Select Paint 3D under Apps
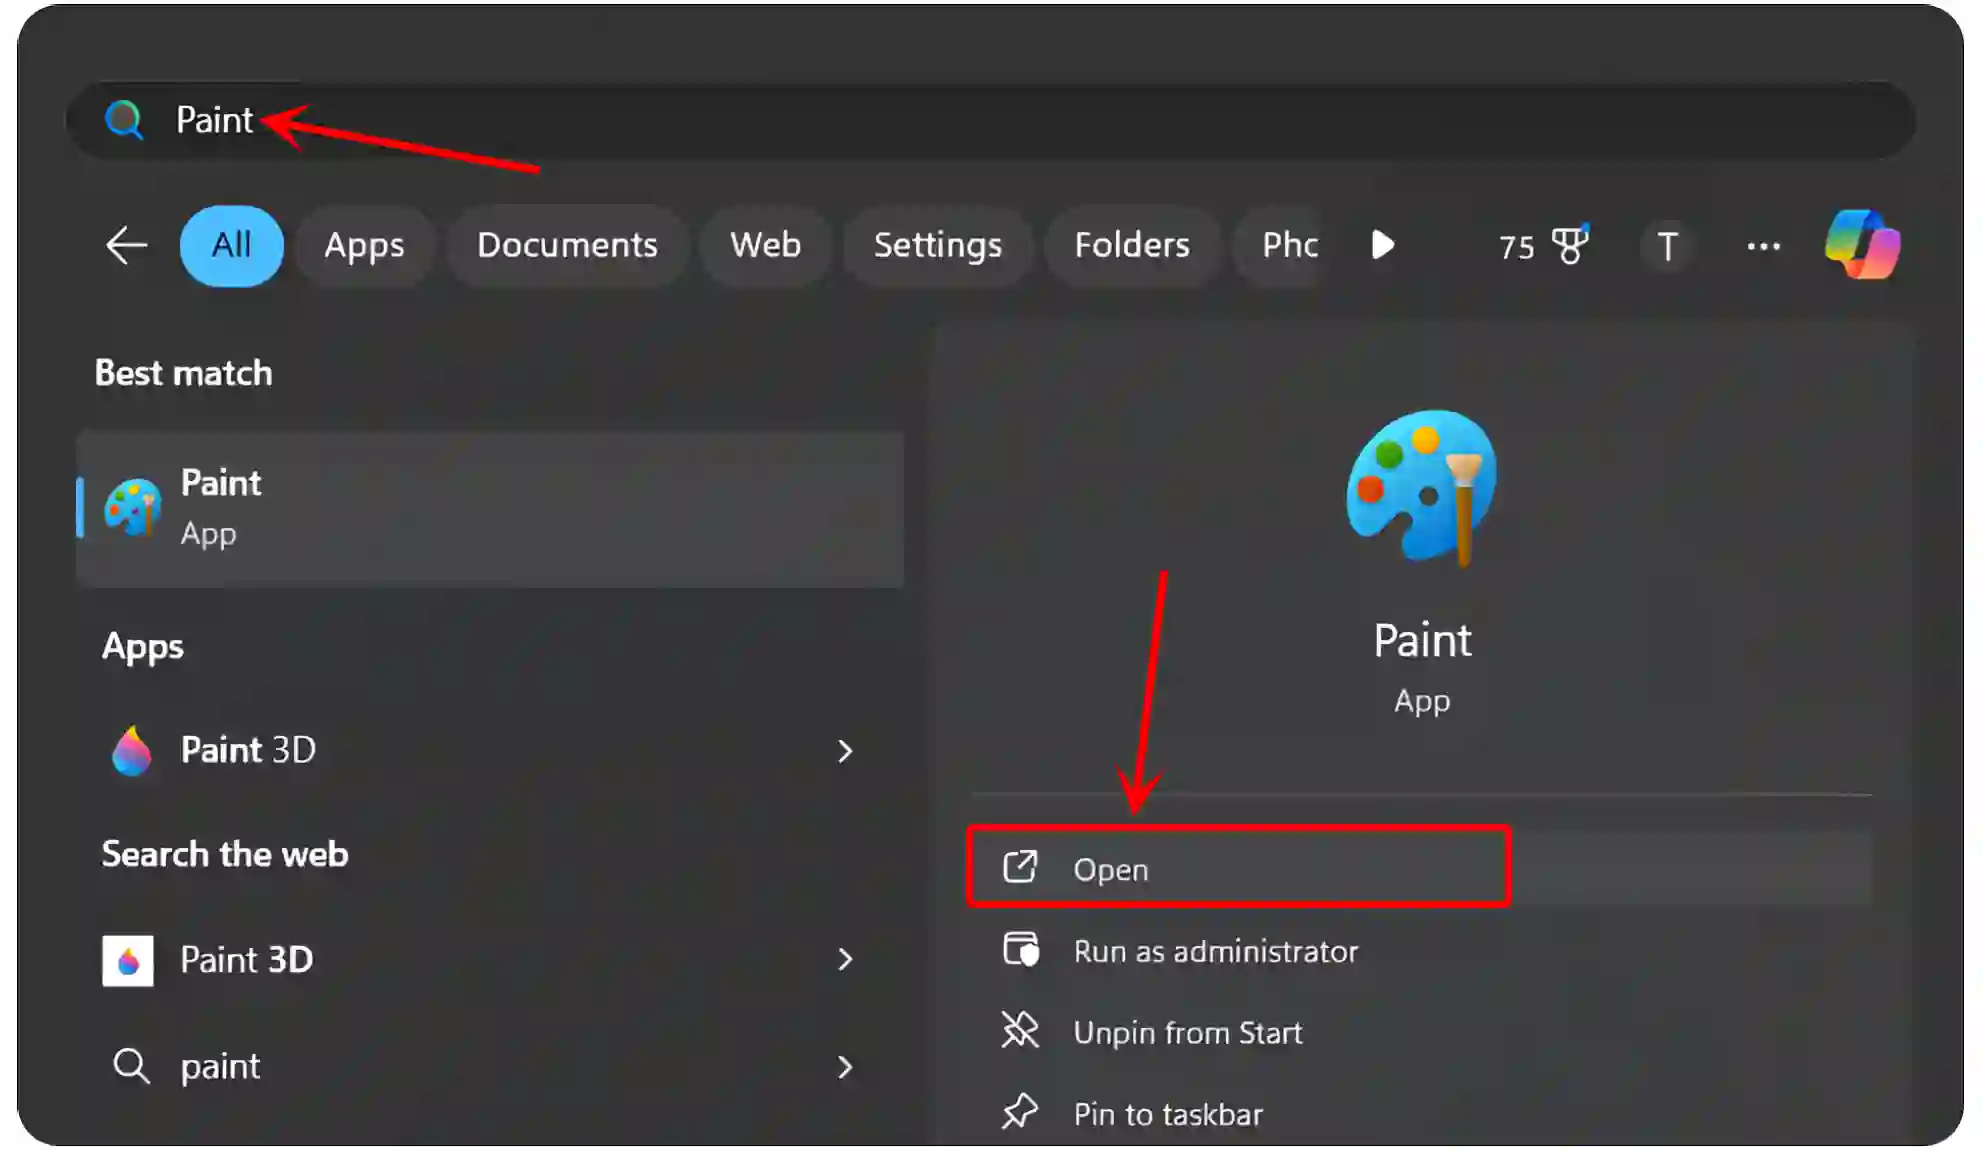The image size is (1982, 1150). pyautogui.click(x=490, y=750)
